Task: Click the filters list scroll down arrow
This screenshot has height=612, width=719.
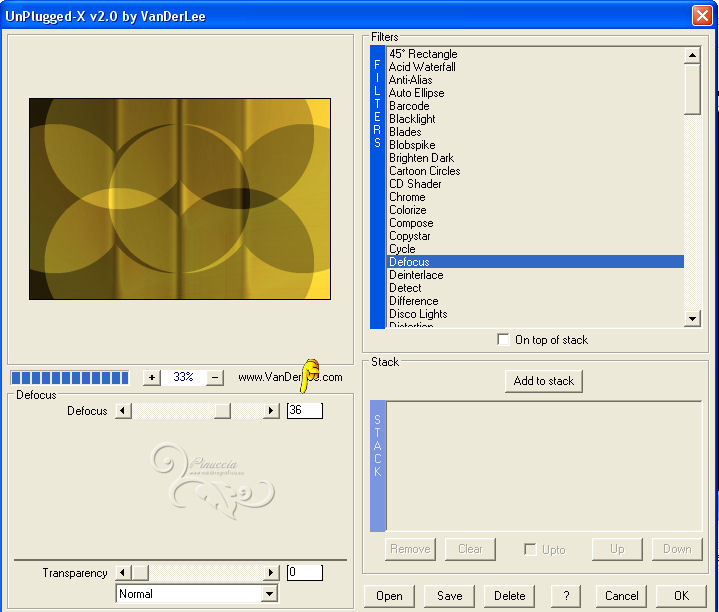Action: tap(692, 318)
